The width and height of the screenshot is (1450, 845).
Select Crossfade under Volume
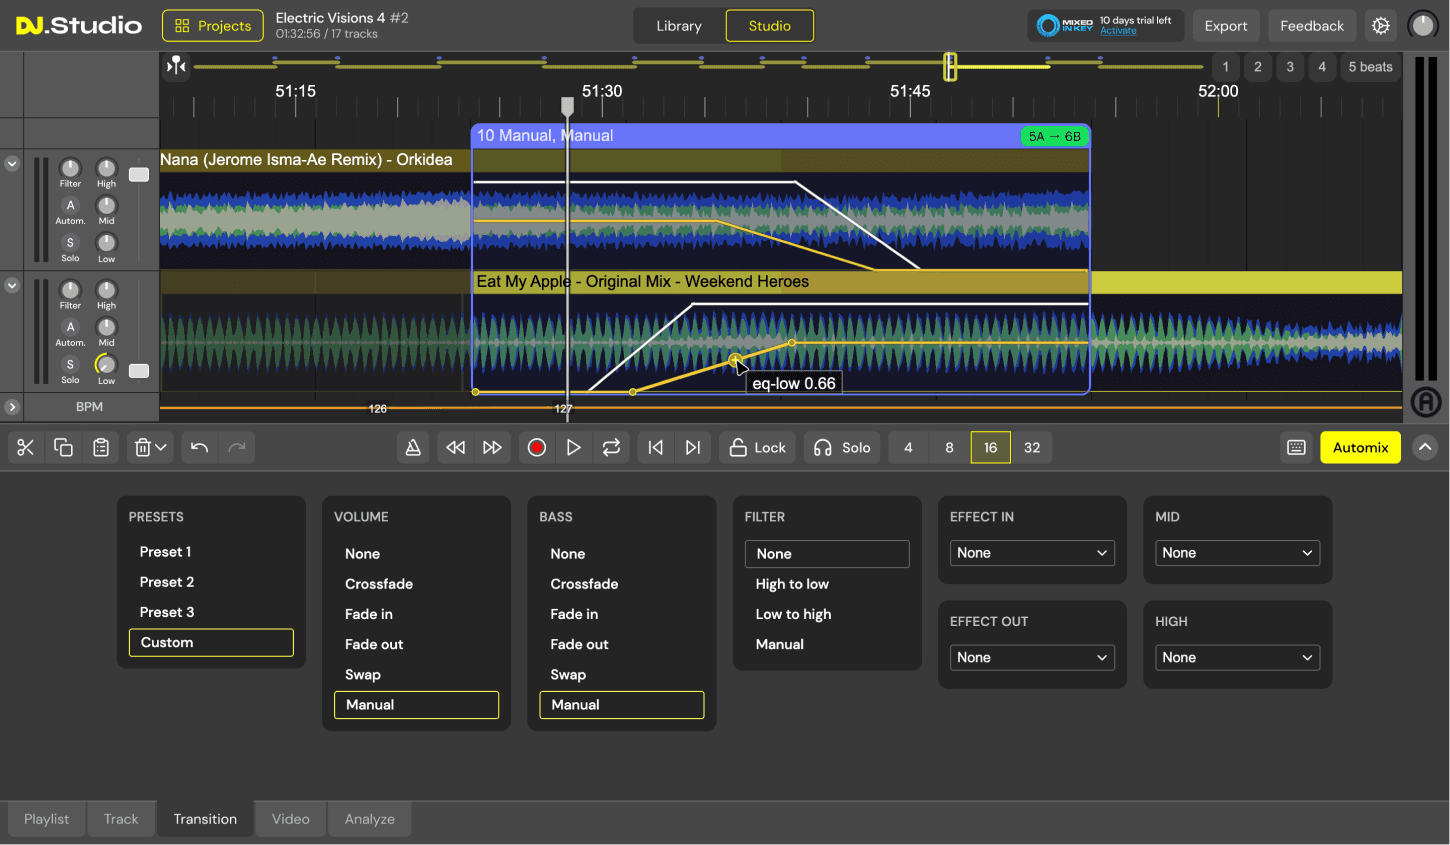pos(379,584)
